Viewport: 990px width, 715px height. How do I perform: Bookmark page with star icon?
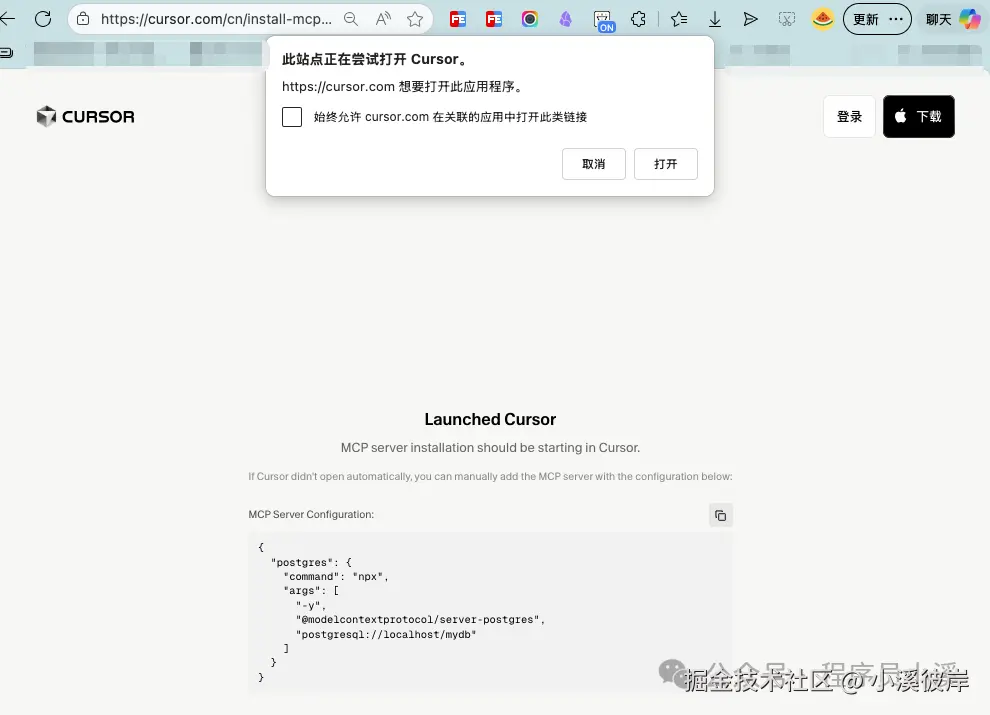point(415,19)
